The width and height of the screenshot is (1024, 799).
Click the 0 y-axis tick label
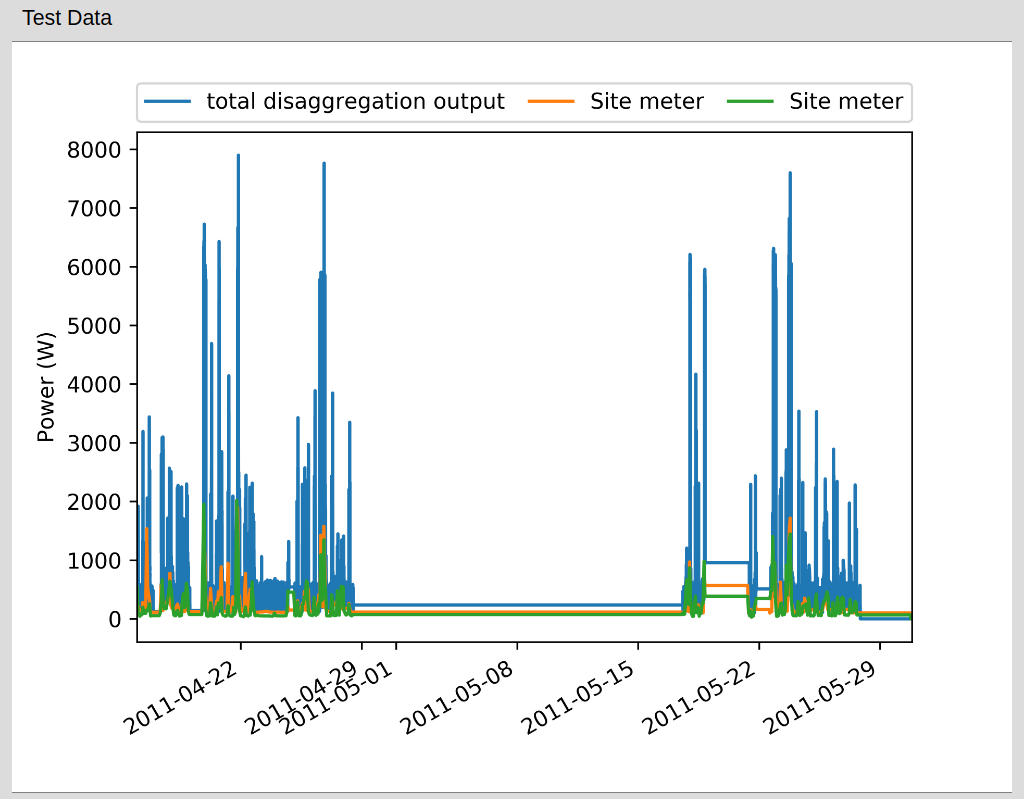[115, 619]
